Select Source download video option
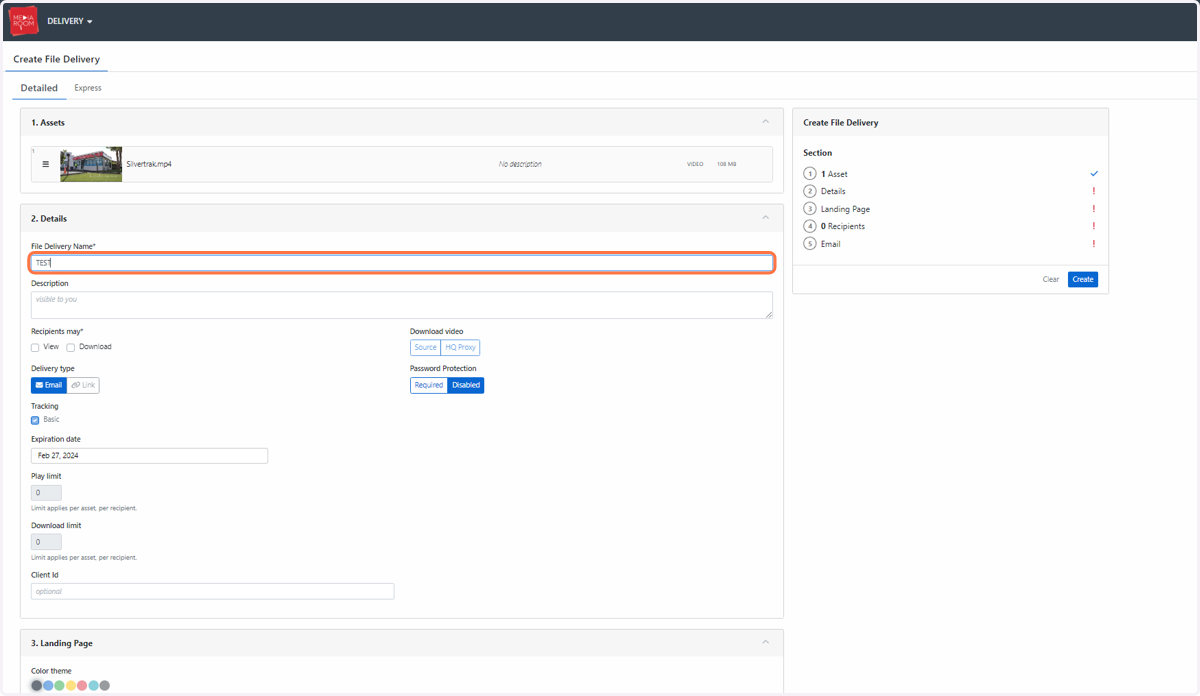 tap(425, 348)
